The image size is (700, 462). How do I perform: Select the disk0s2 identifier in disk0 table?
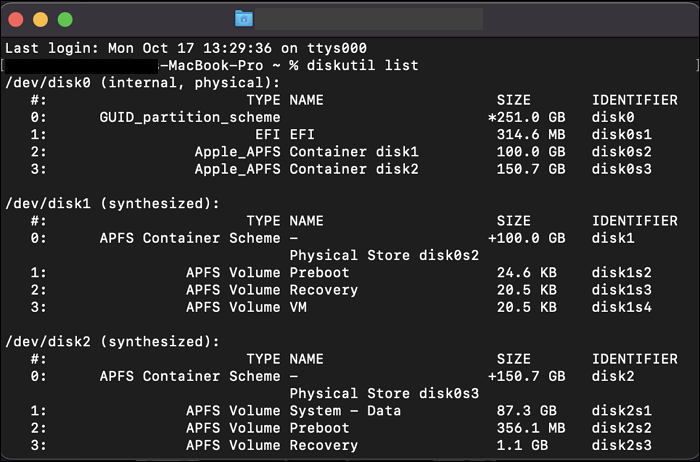(622, 152)
